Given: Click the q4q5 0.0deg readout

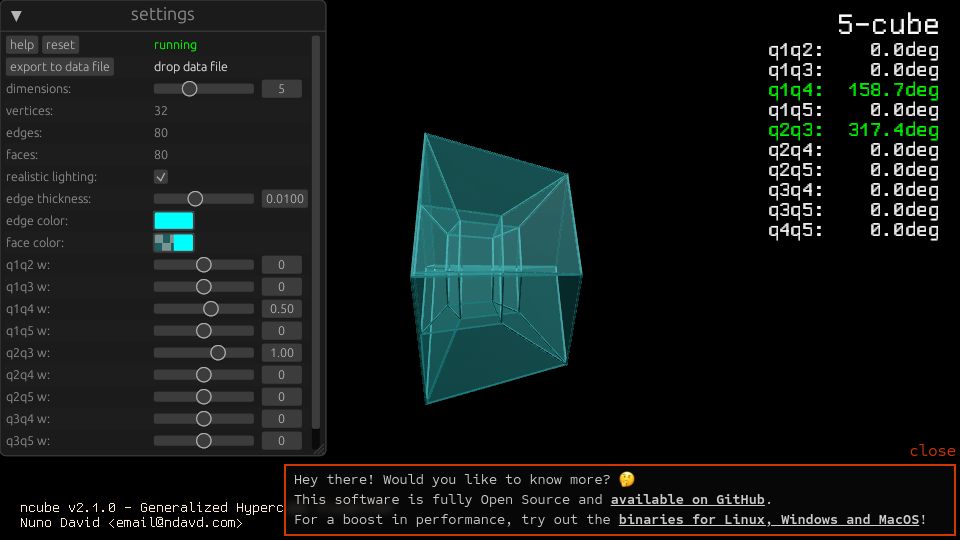Looking at the screenshot, I should [853, 230].
